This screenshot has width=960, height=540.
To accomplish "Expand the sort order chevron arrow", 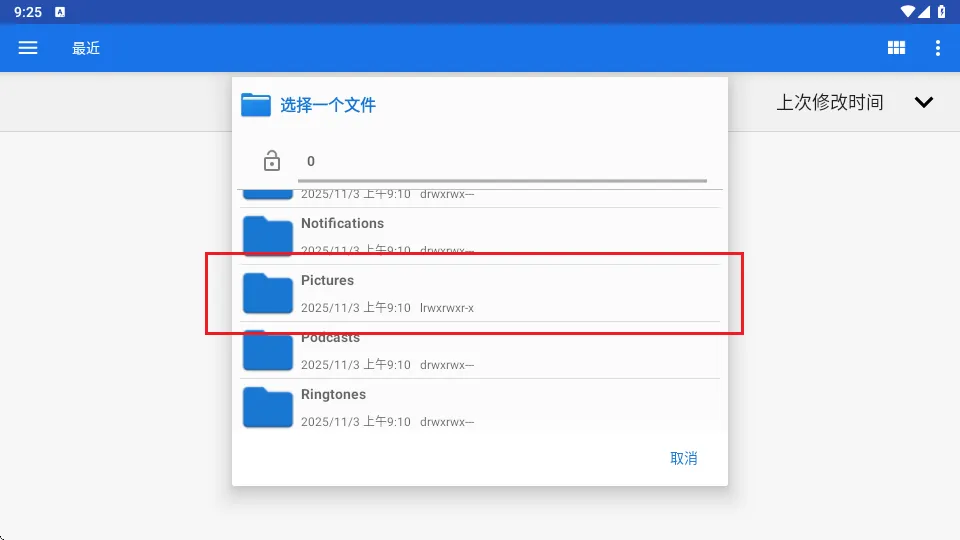I will [x=924, y=102].
